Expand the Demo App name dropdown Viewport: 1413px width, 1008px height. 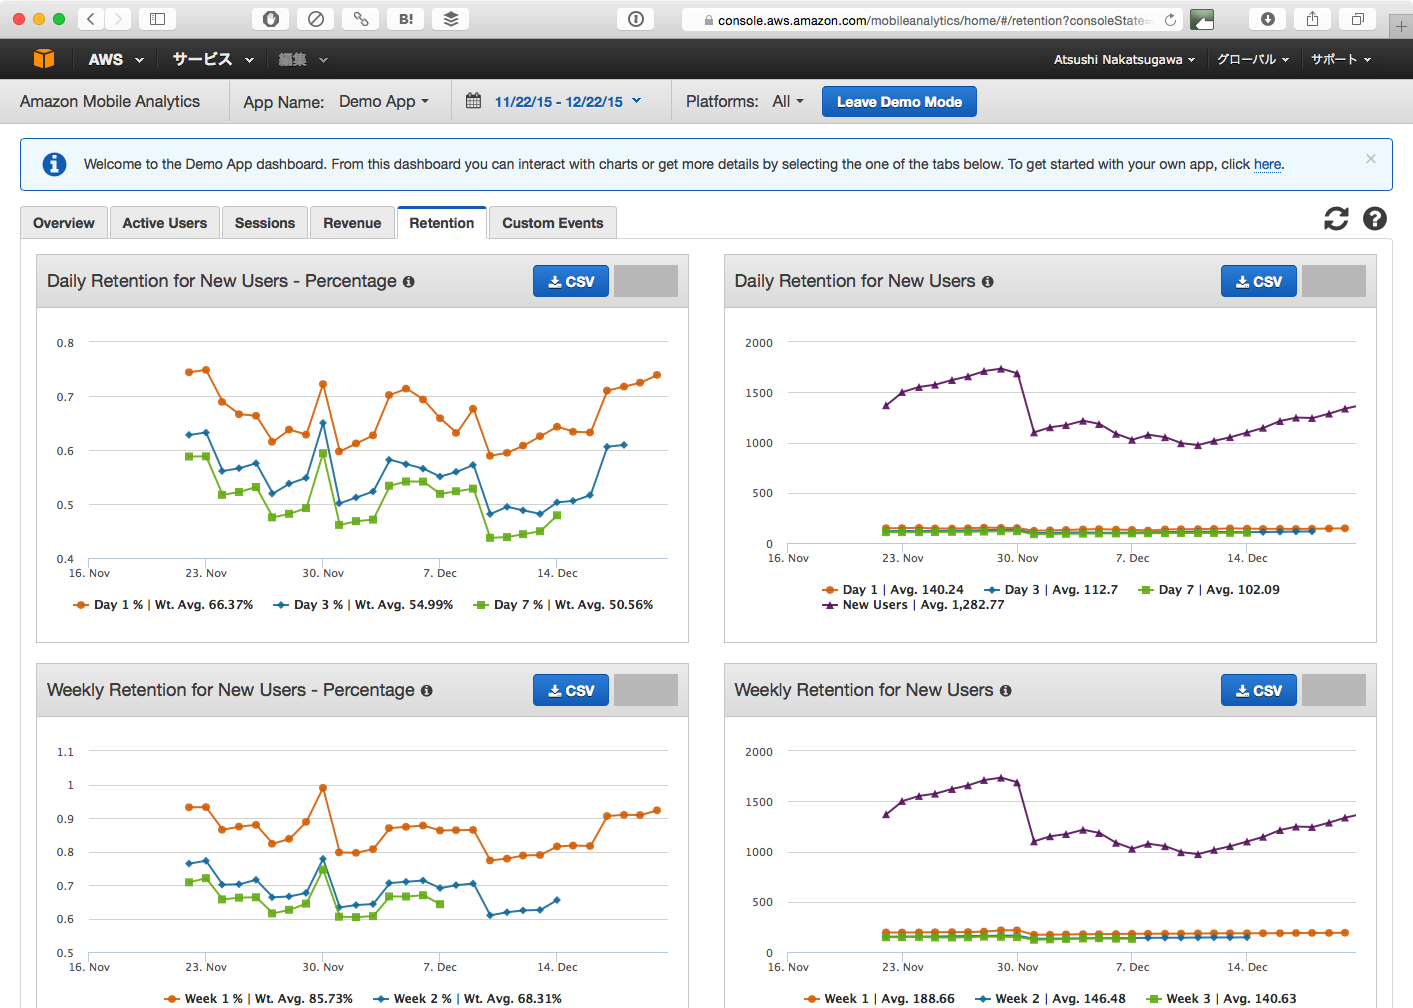(384, 102)
